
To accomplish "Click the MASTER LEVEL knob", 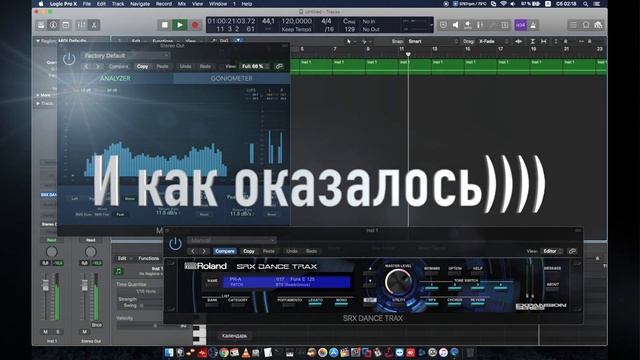I will pyautogui.click(x=398, y=282).
